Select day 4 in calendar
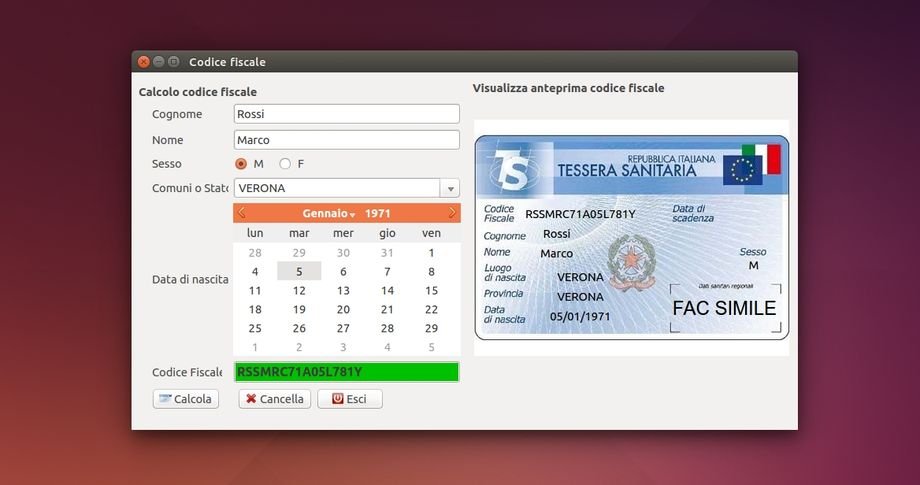This screenshot has width=920, height=485. pyautogui.click(x=255, y=272)
